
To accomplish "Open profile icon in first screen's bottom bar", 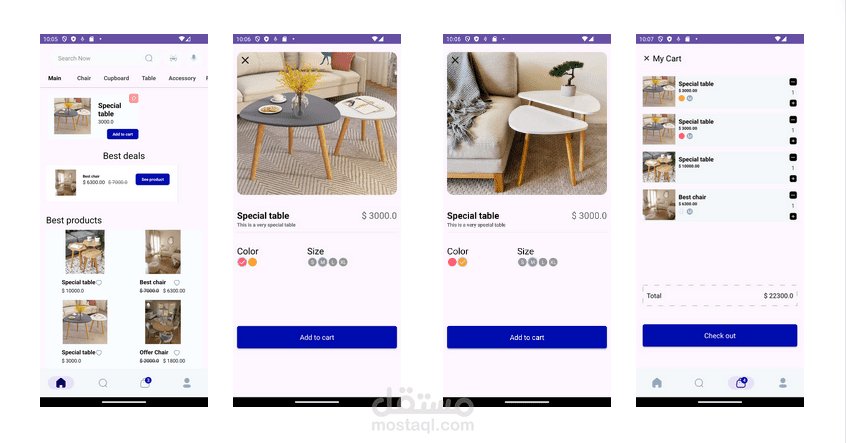I will 187,383.
